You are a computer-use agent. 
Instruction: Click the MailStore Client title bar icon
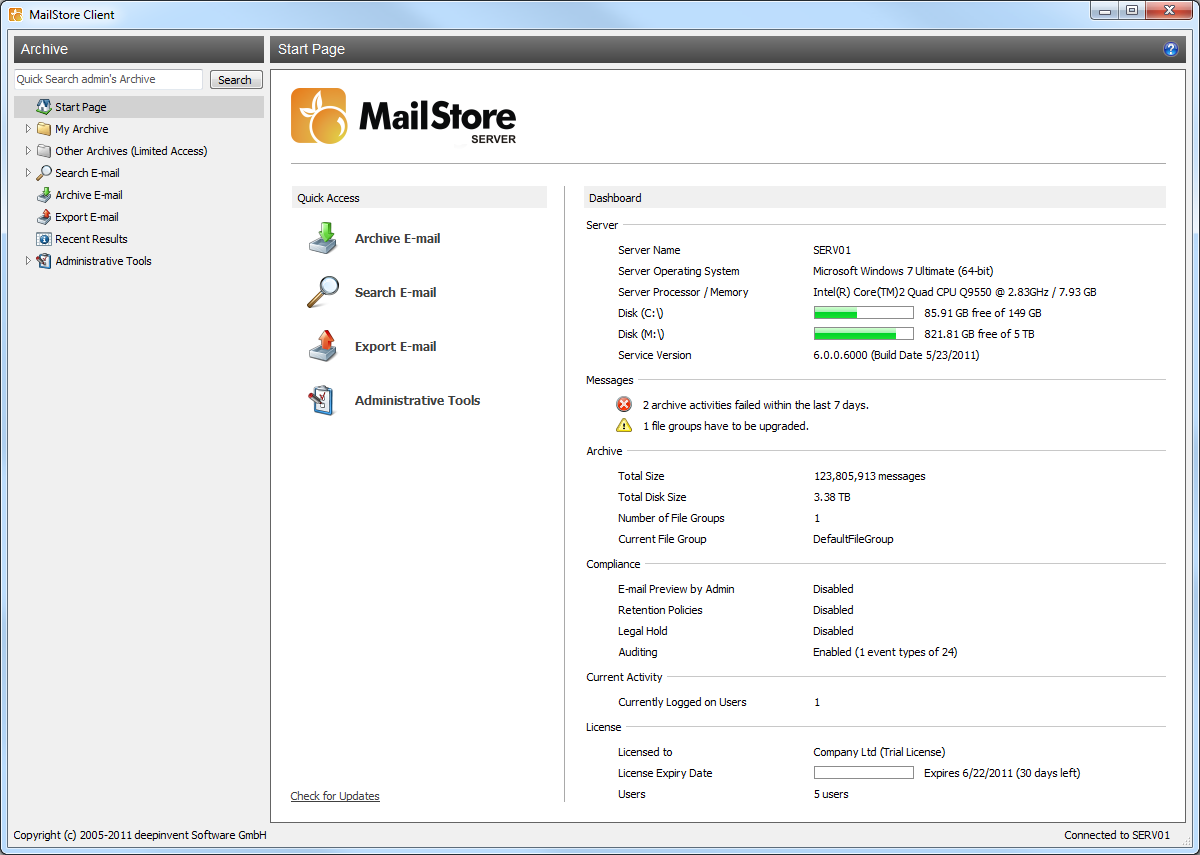click(x=16, y=14)
